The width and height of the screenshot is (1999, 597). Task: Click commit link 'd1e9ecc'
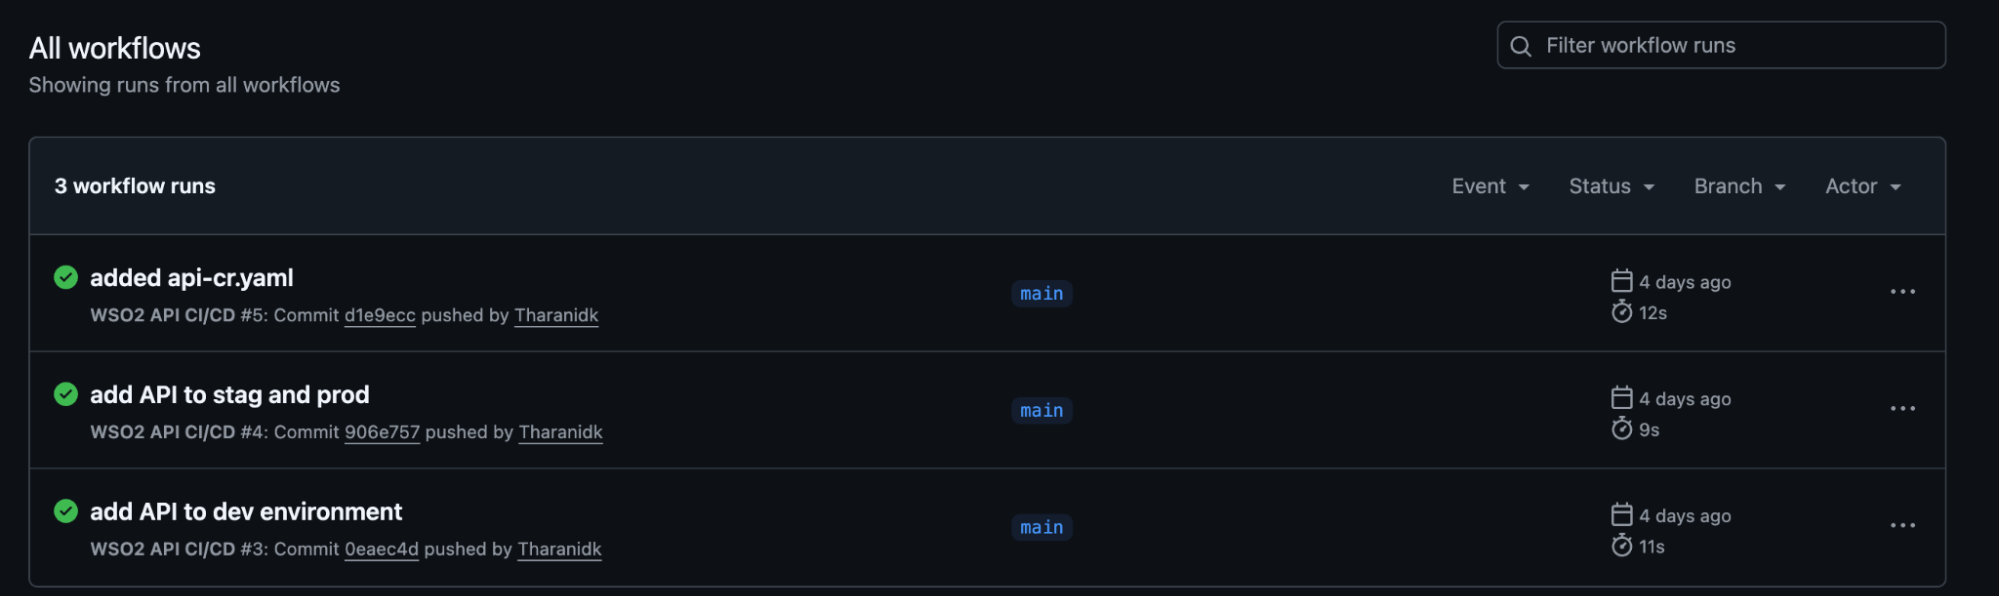(x=379, y=315)
